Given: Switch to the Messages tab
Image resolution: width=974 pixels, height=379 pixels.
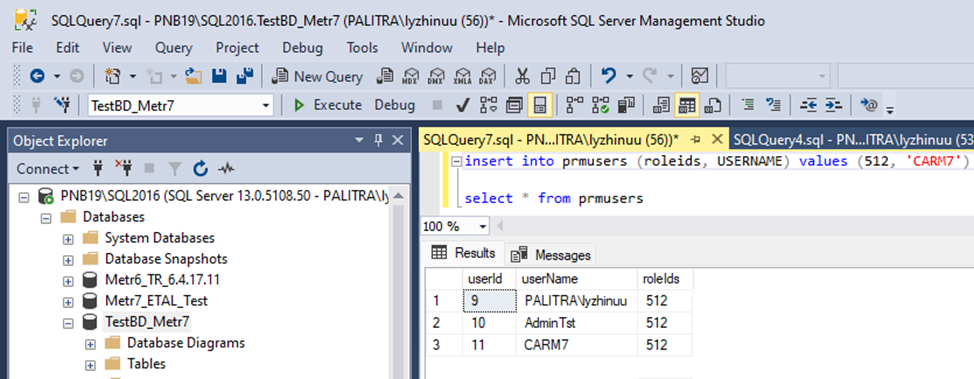Looking at the screenshot, I should pyautogui.click(x=551, y=255).
